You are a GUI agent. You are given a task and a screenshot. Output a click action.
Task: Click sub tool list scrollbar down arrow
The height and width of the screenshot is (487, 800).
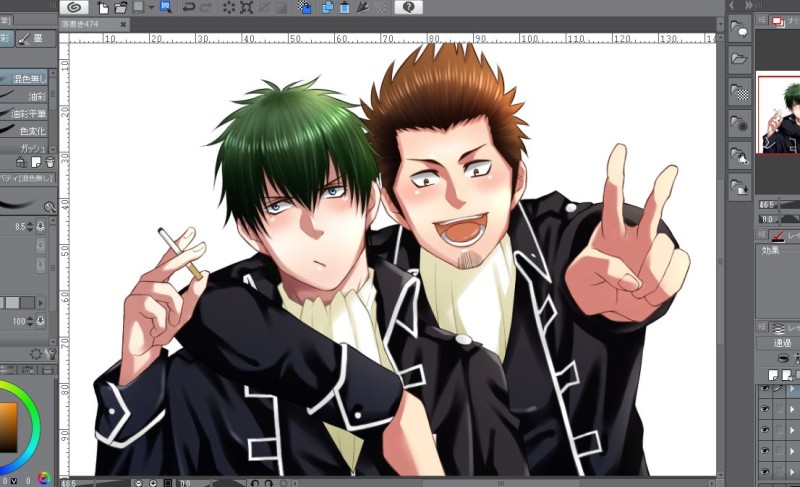point(53,149)
